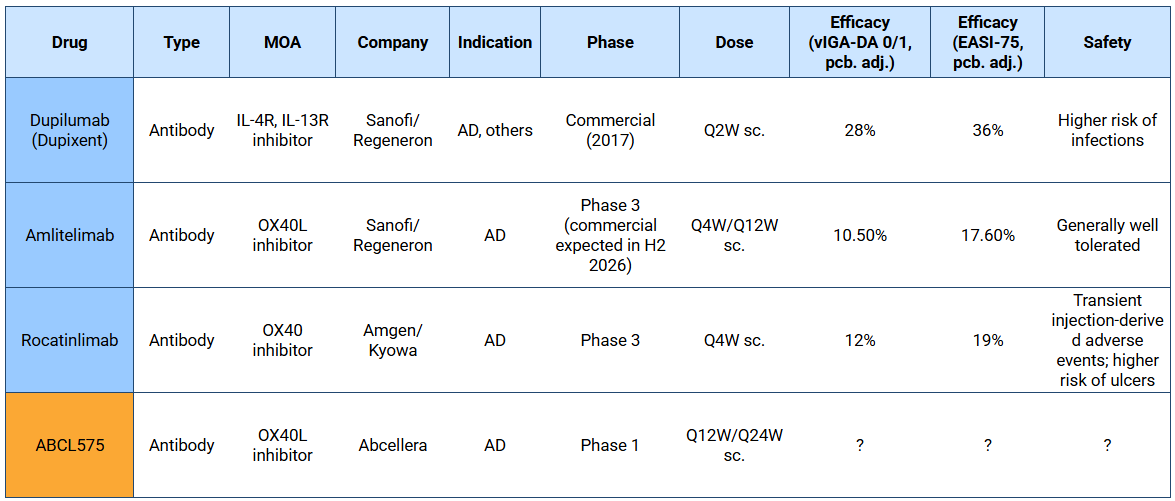Image resolution: width=1175 pixels, height=501 pixels.
Task: Select the IL-4R, IL-13R inhibitor cell
Action: pos(282,130)
